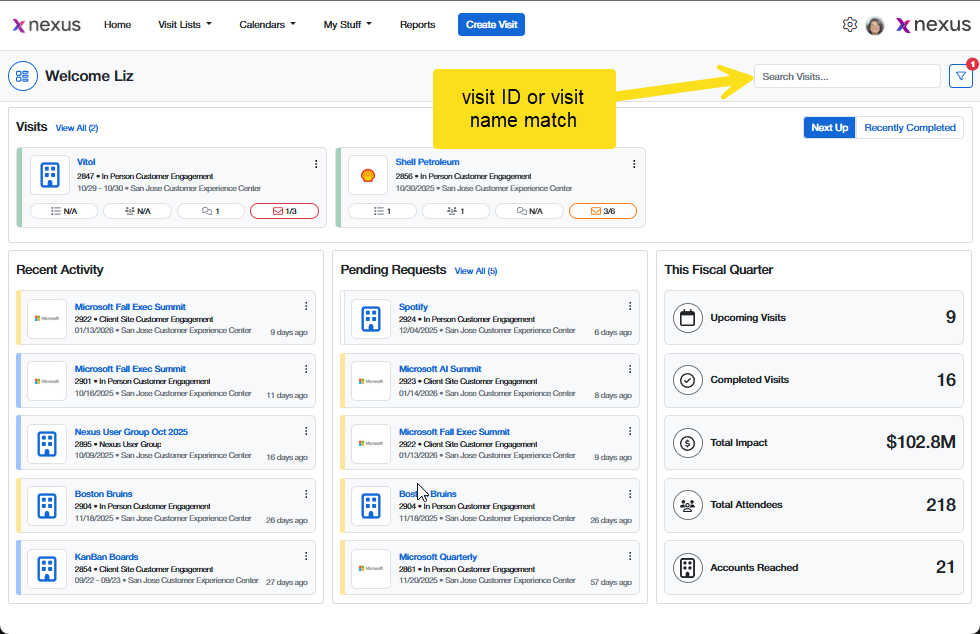Click into the Search Visits field
Screen dimensions: 980x634
846,76
